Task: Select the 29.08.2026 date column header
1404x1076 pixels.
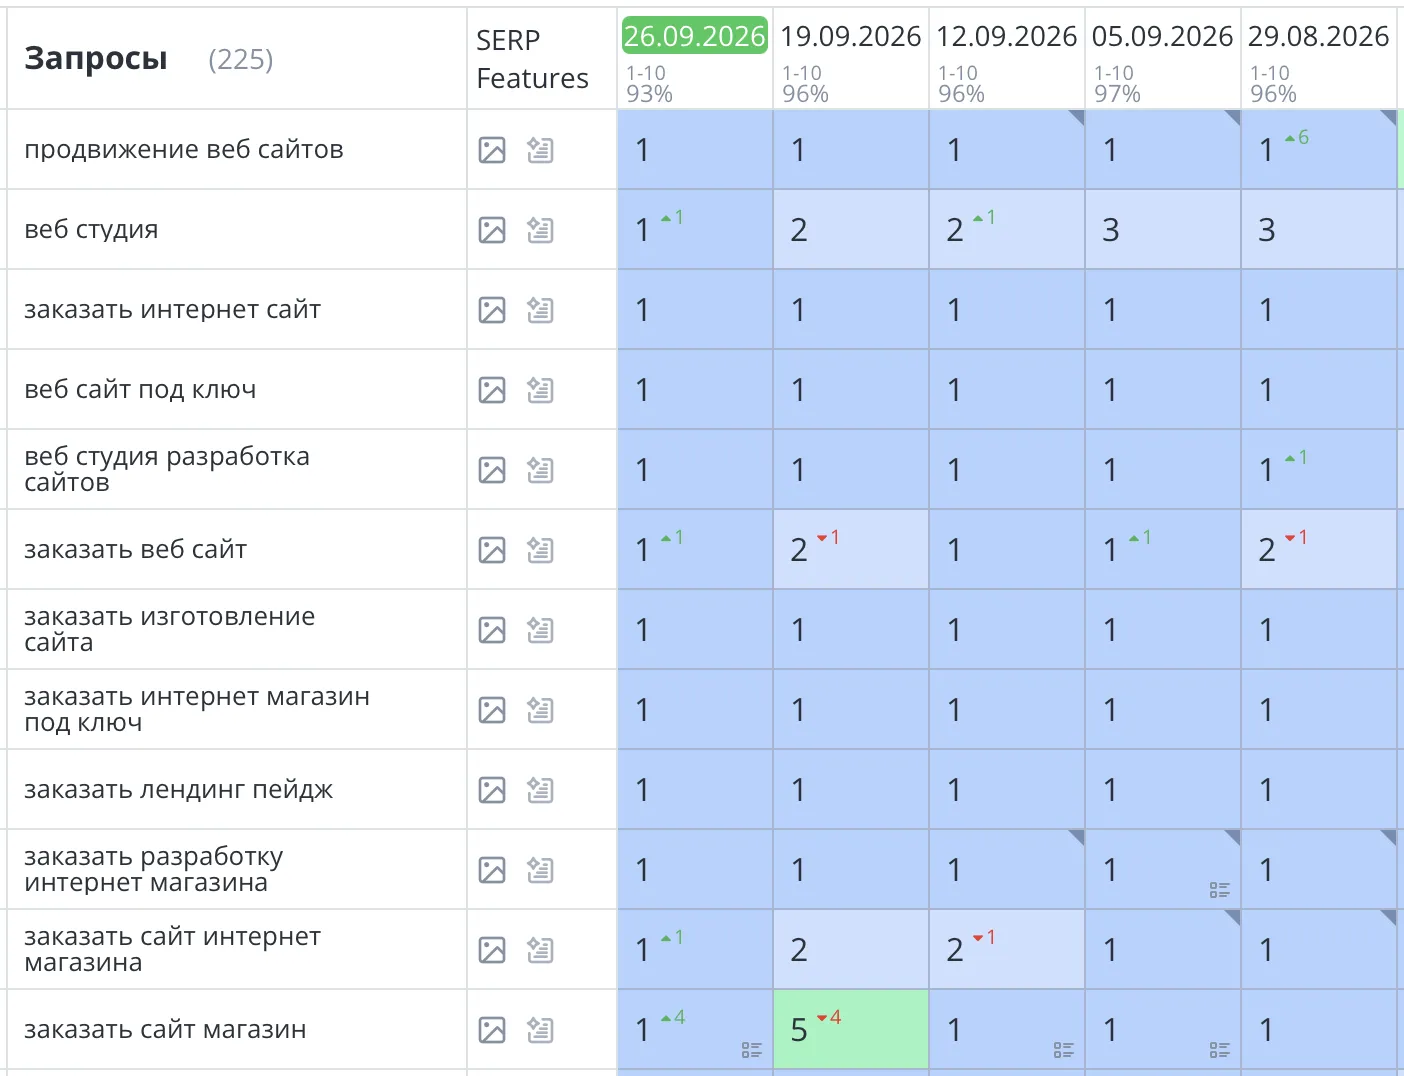Action: 1318,36
